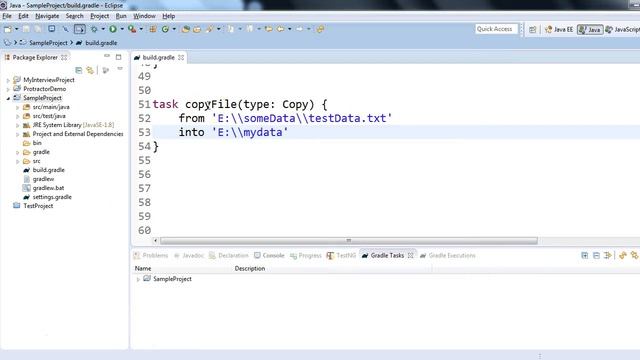640x360 pixels.
Task: Expand the src/main/java folder
Action: 18,107
